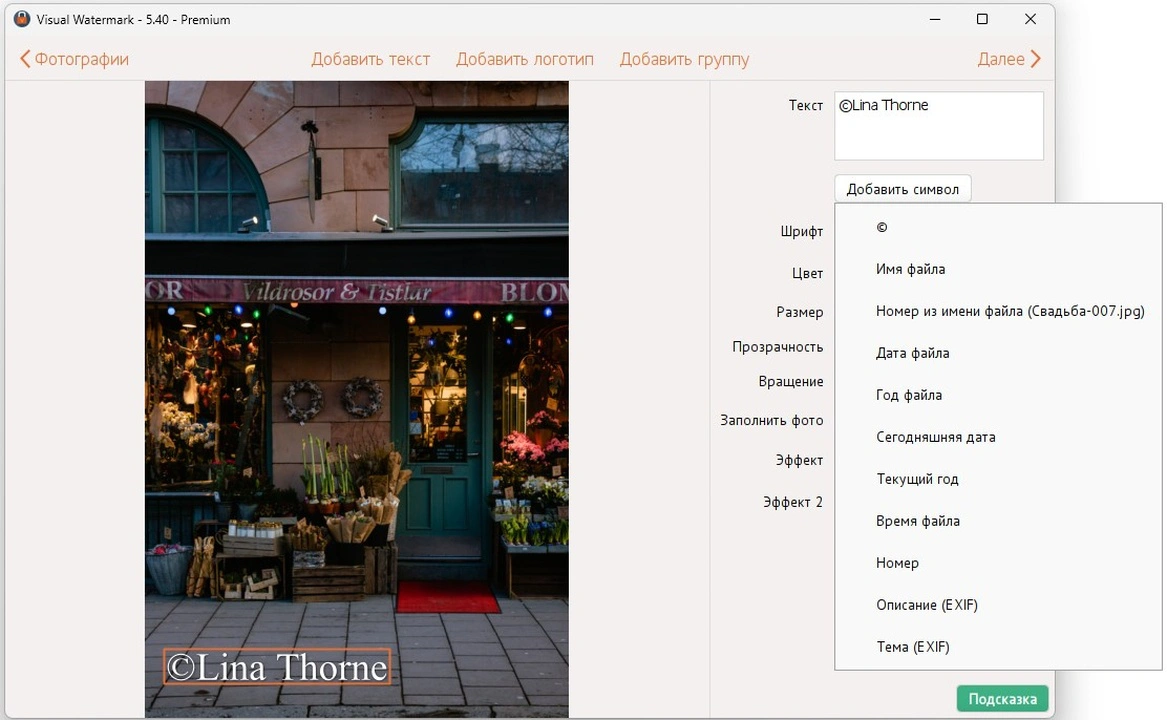Click the Вращение label
The width and height of the screenshot is (1167, 720).
coord(790,381)
